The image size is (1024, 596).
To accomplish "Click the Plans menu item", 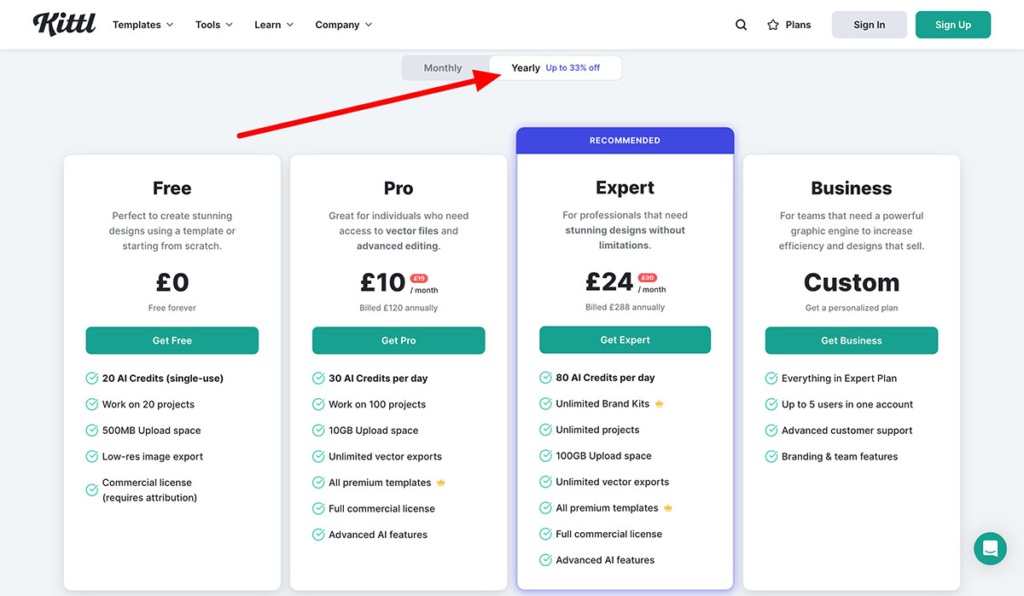I will point(795,24).
